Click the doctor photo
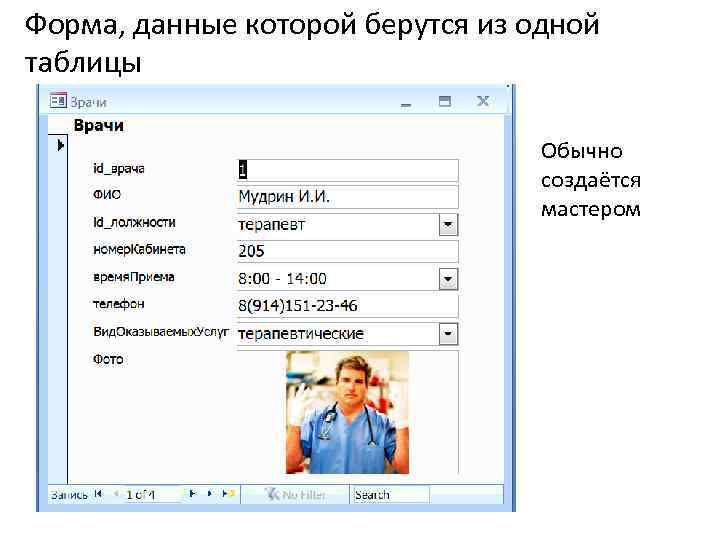This screenshot has width=720, height=540. tap(347, 412)
